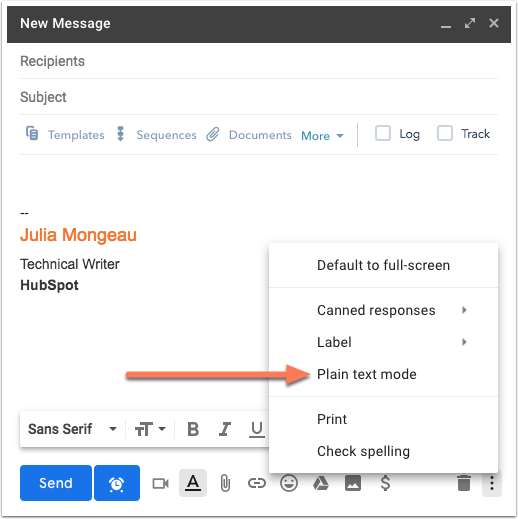
Task: Insert link icon
Action: [x=257, y=483]
